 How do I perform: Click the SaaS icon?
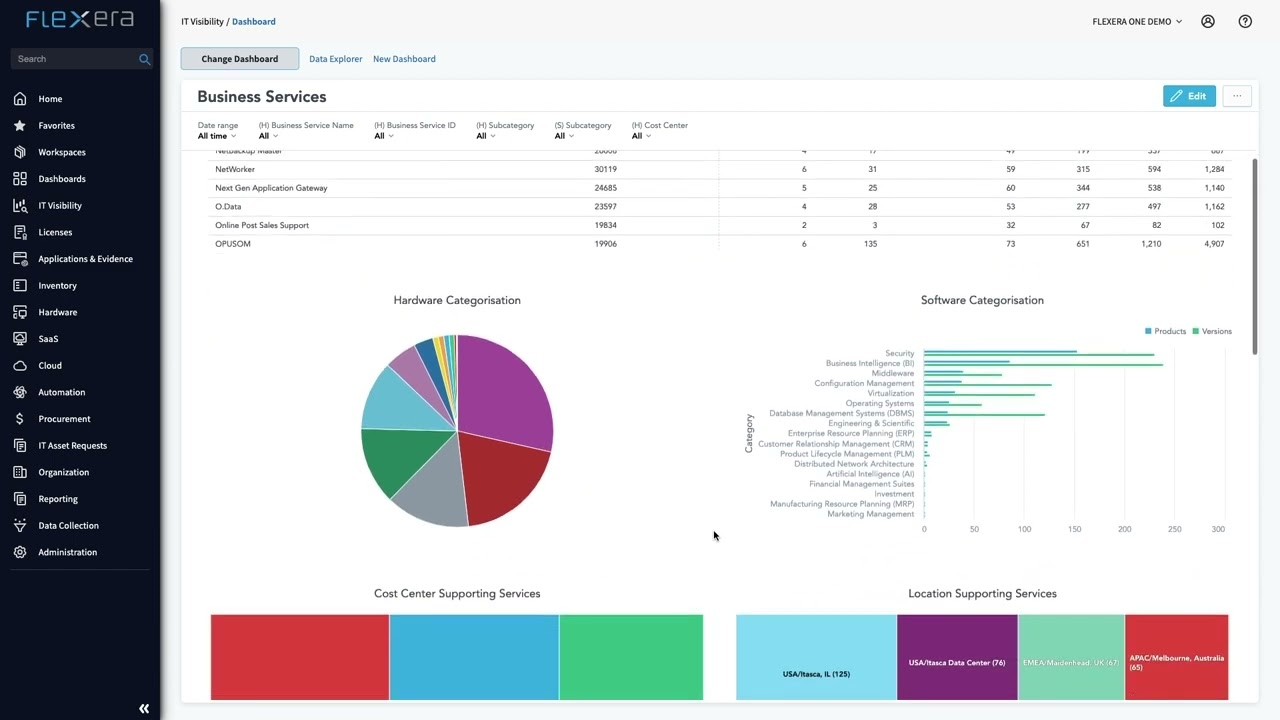tap(20, 339)
